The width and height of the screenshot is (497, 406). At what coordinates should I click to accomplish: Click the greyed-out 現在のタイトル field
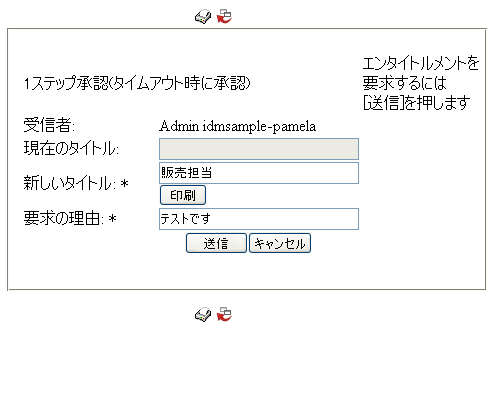[259, 149]
